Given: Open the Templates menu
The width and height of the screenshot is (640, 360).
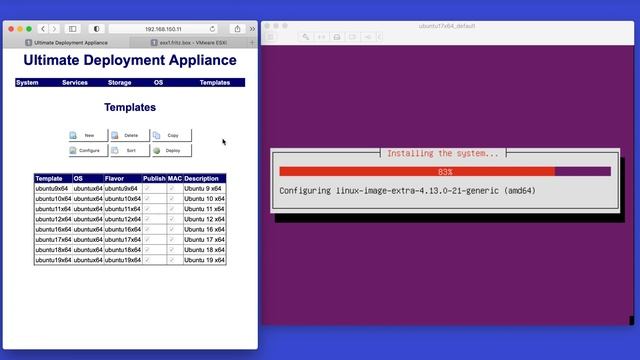Looking at the screenshot, I should point(215,82).
